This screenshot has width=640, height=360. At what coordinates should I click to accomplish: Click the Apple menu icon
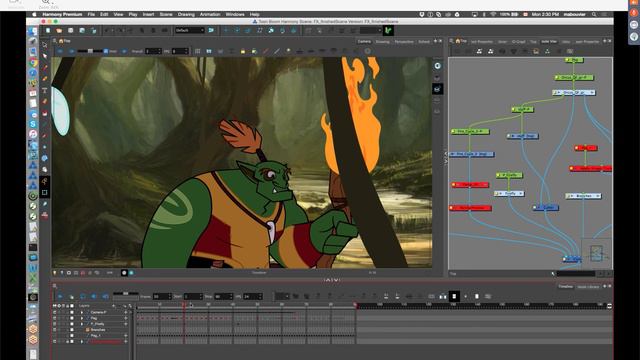pos(34,14)
